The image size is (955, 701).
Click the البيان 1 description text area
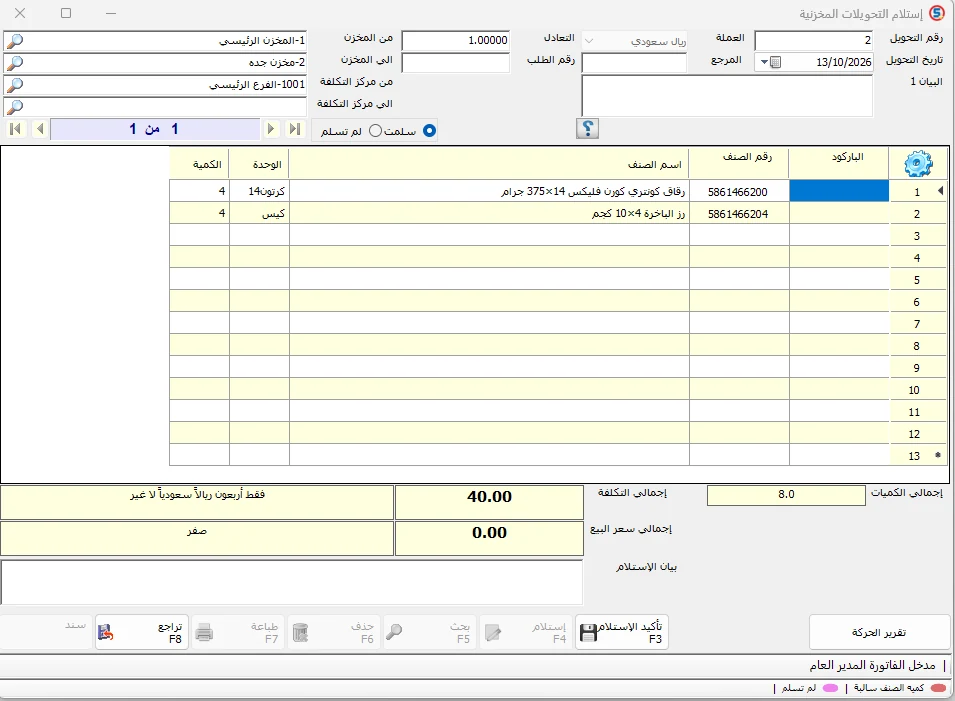point(727,95)
